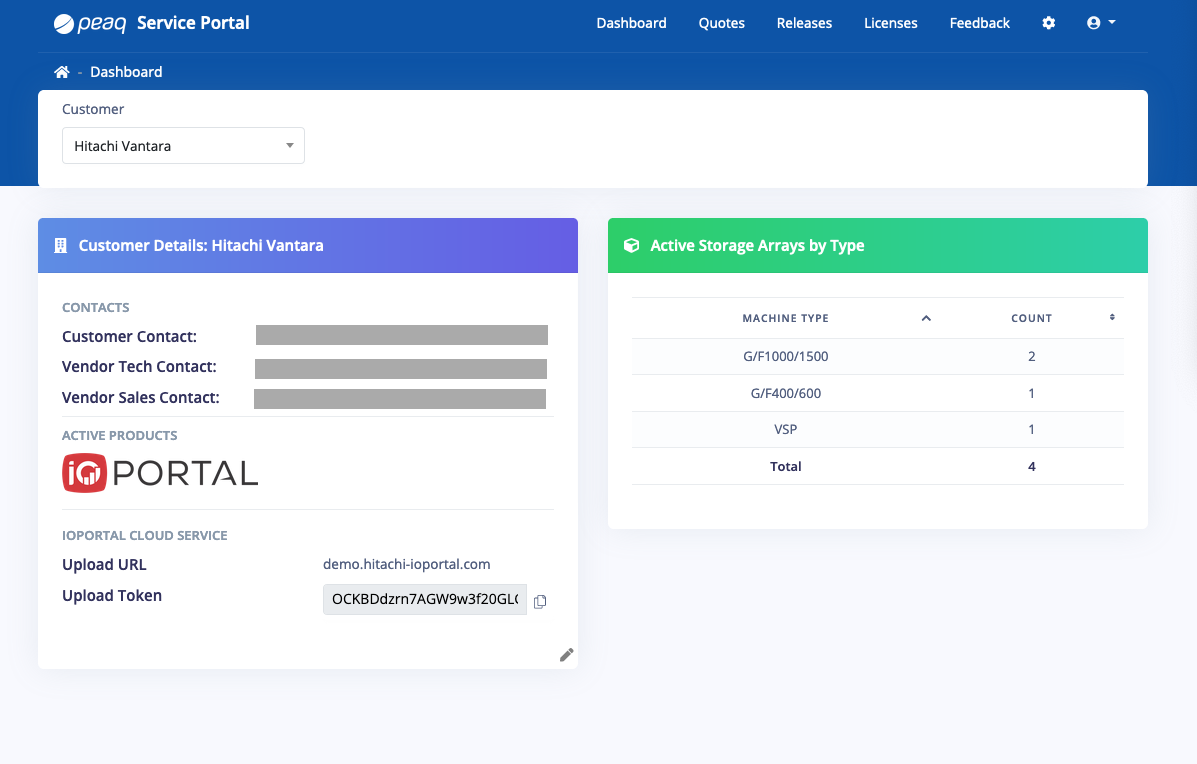The width and height of the screenshot is (1197, 764).
Task: Click inside the Upload Token field
Action: coord(424,599)
